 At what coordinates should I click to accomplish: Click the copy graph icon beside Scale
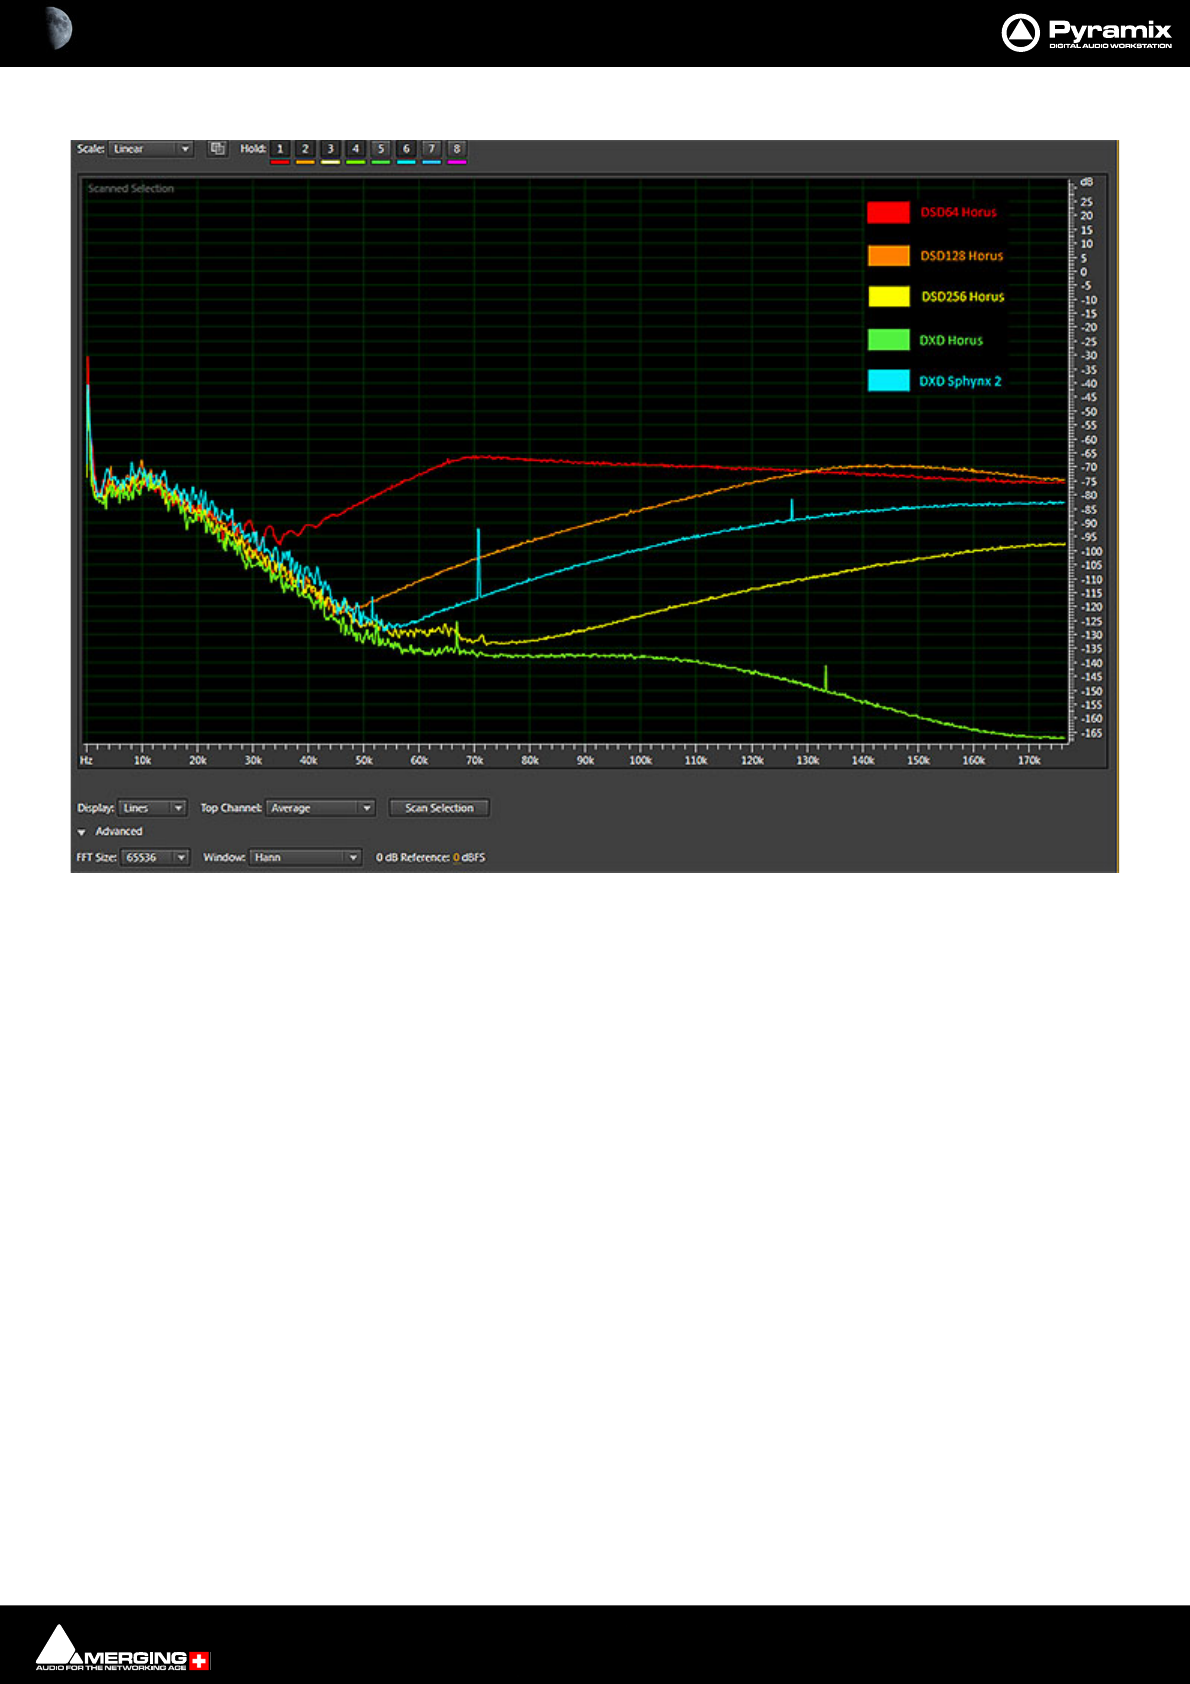click(217, 149)
